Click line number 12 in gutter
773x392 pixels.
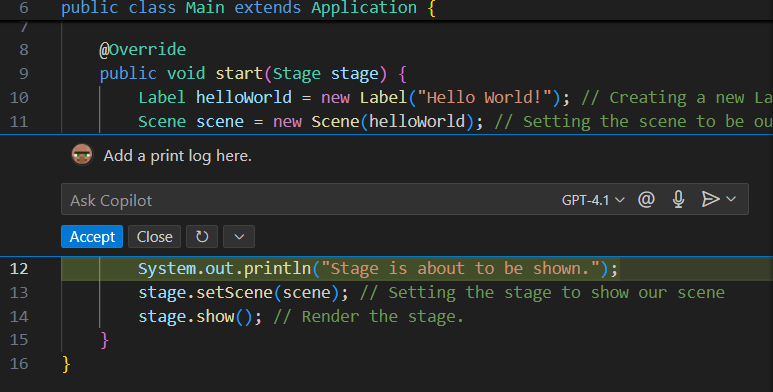click(19, 269)
